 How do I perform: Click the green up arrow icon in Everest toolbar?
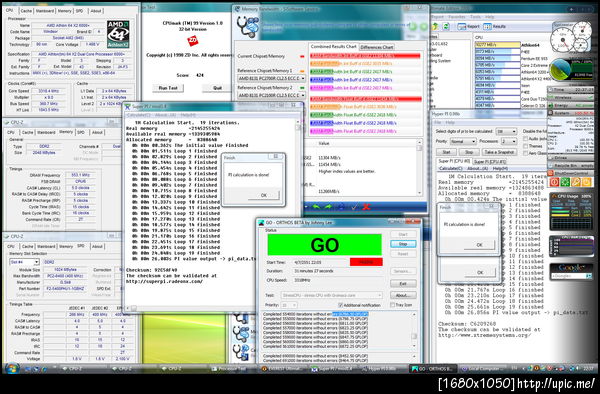click(435, 26)
